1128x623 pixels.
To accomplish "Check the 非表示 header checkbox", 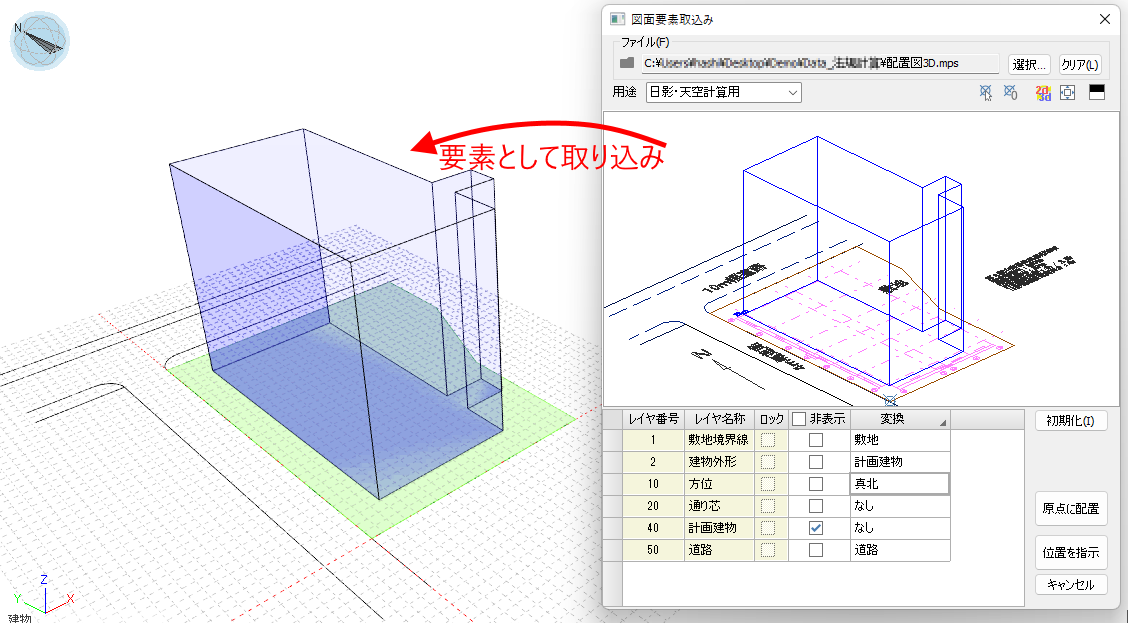I will click(x=799, y=419).
